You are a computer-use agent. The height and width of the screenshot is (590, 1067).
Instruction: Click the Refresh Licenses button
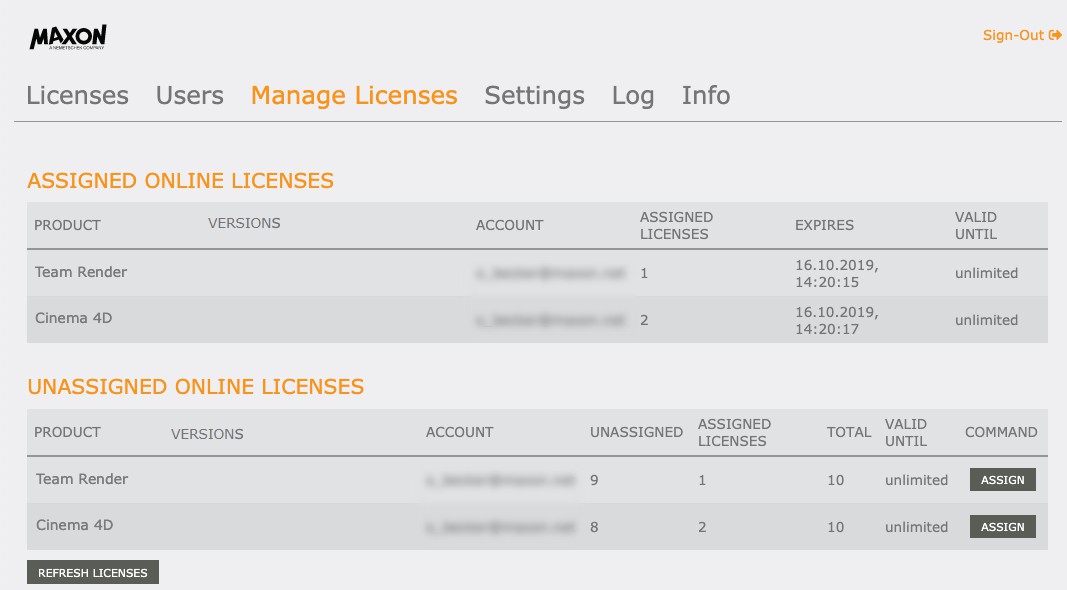pos(93,572)
